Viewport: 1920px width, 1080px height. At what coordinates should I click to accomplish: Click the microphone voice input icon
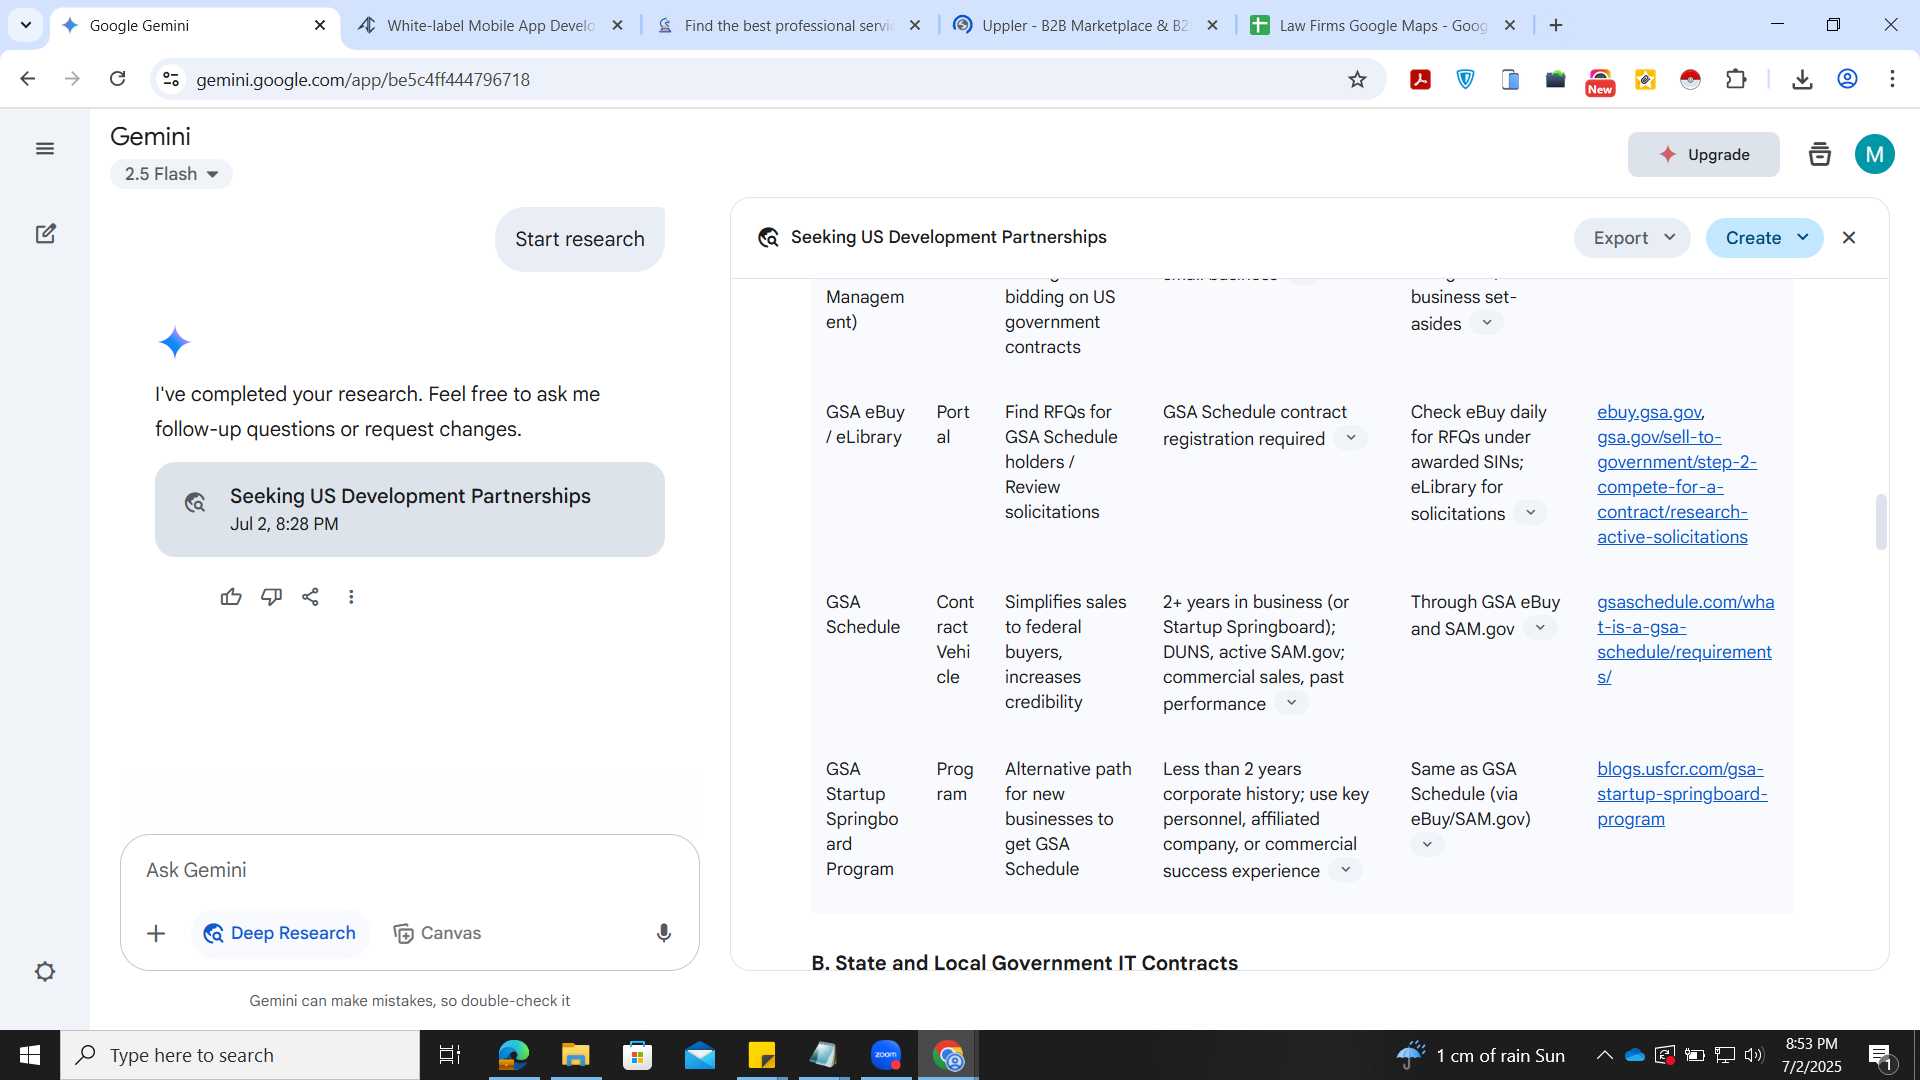(x=663, y=933)
